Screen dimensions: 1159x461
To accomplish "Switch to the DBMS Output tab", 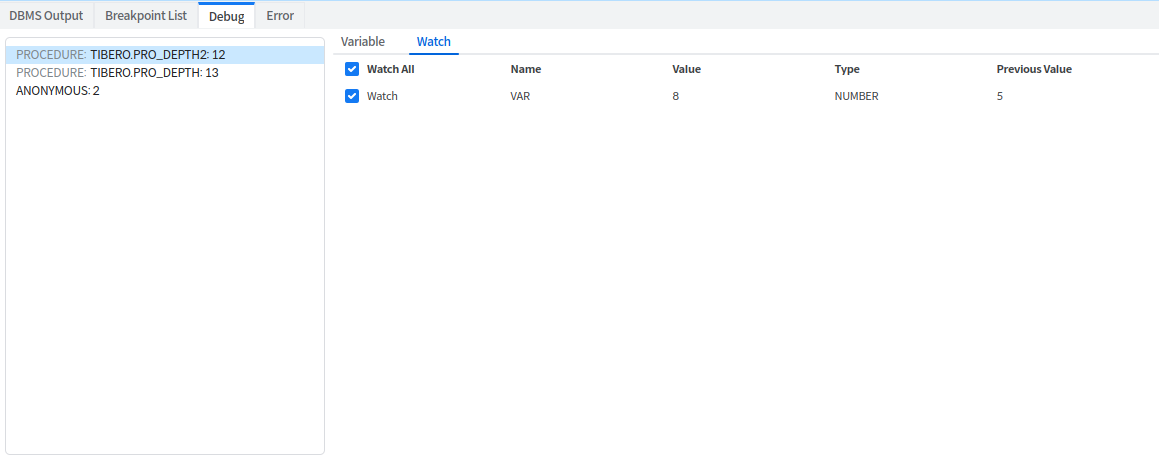I will coord(46,16).
